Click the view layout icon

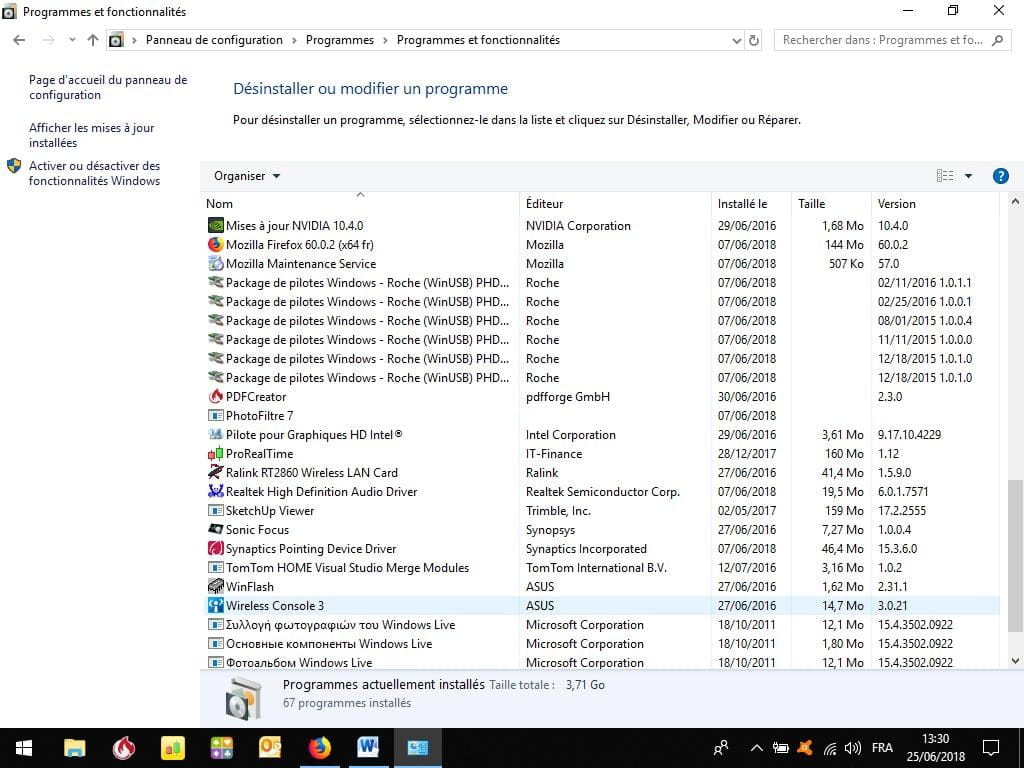945,176
